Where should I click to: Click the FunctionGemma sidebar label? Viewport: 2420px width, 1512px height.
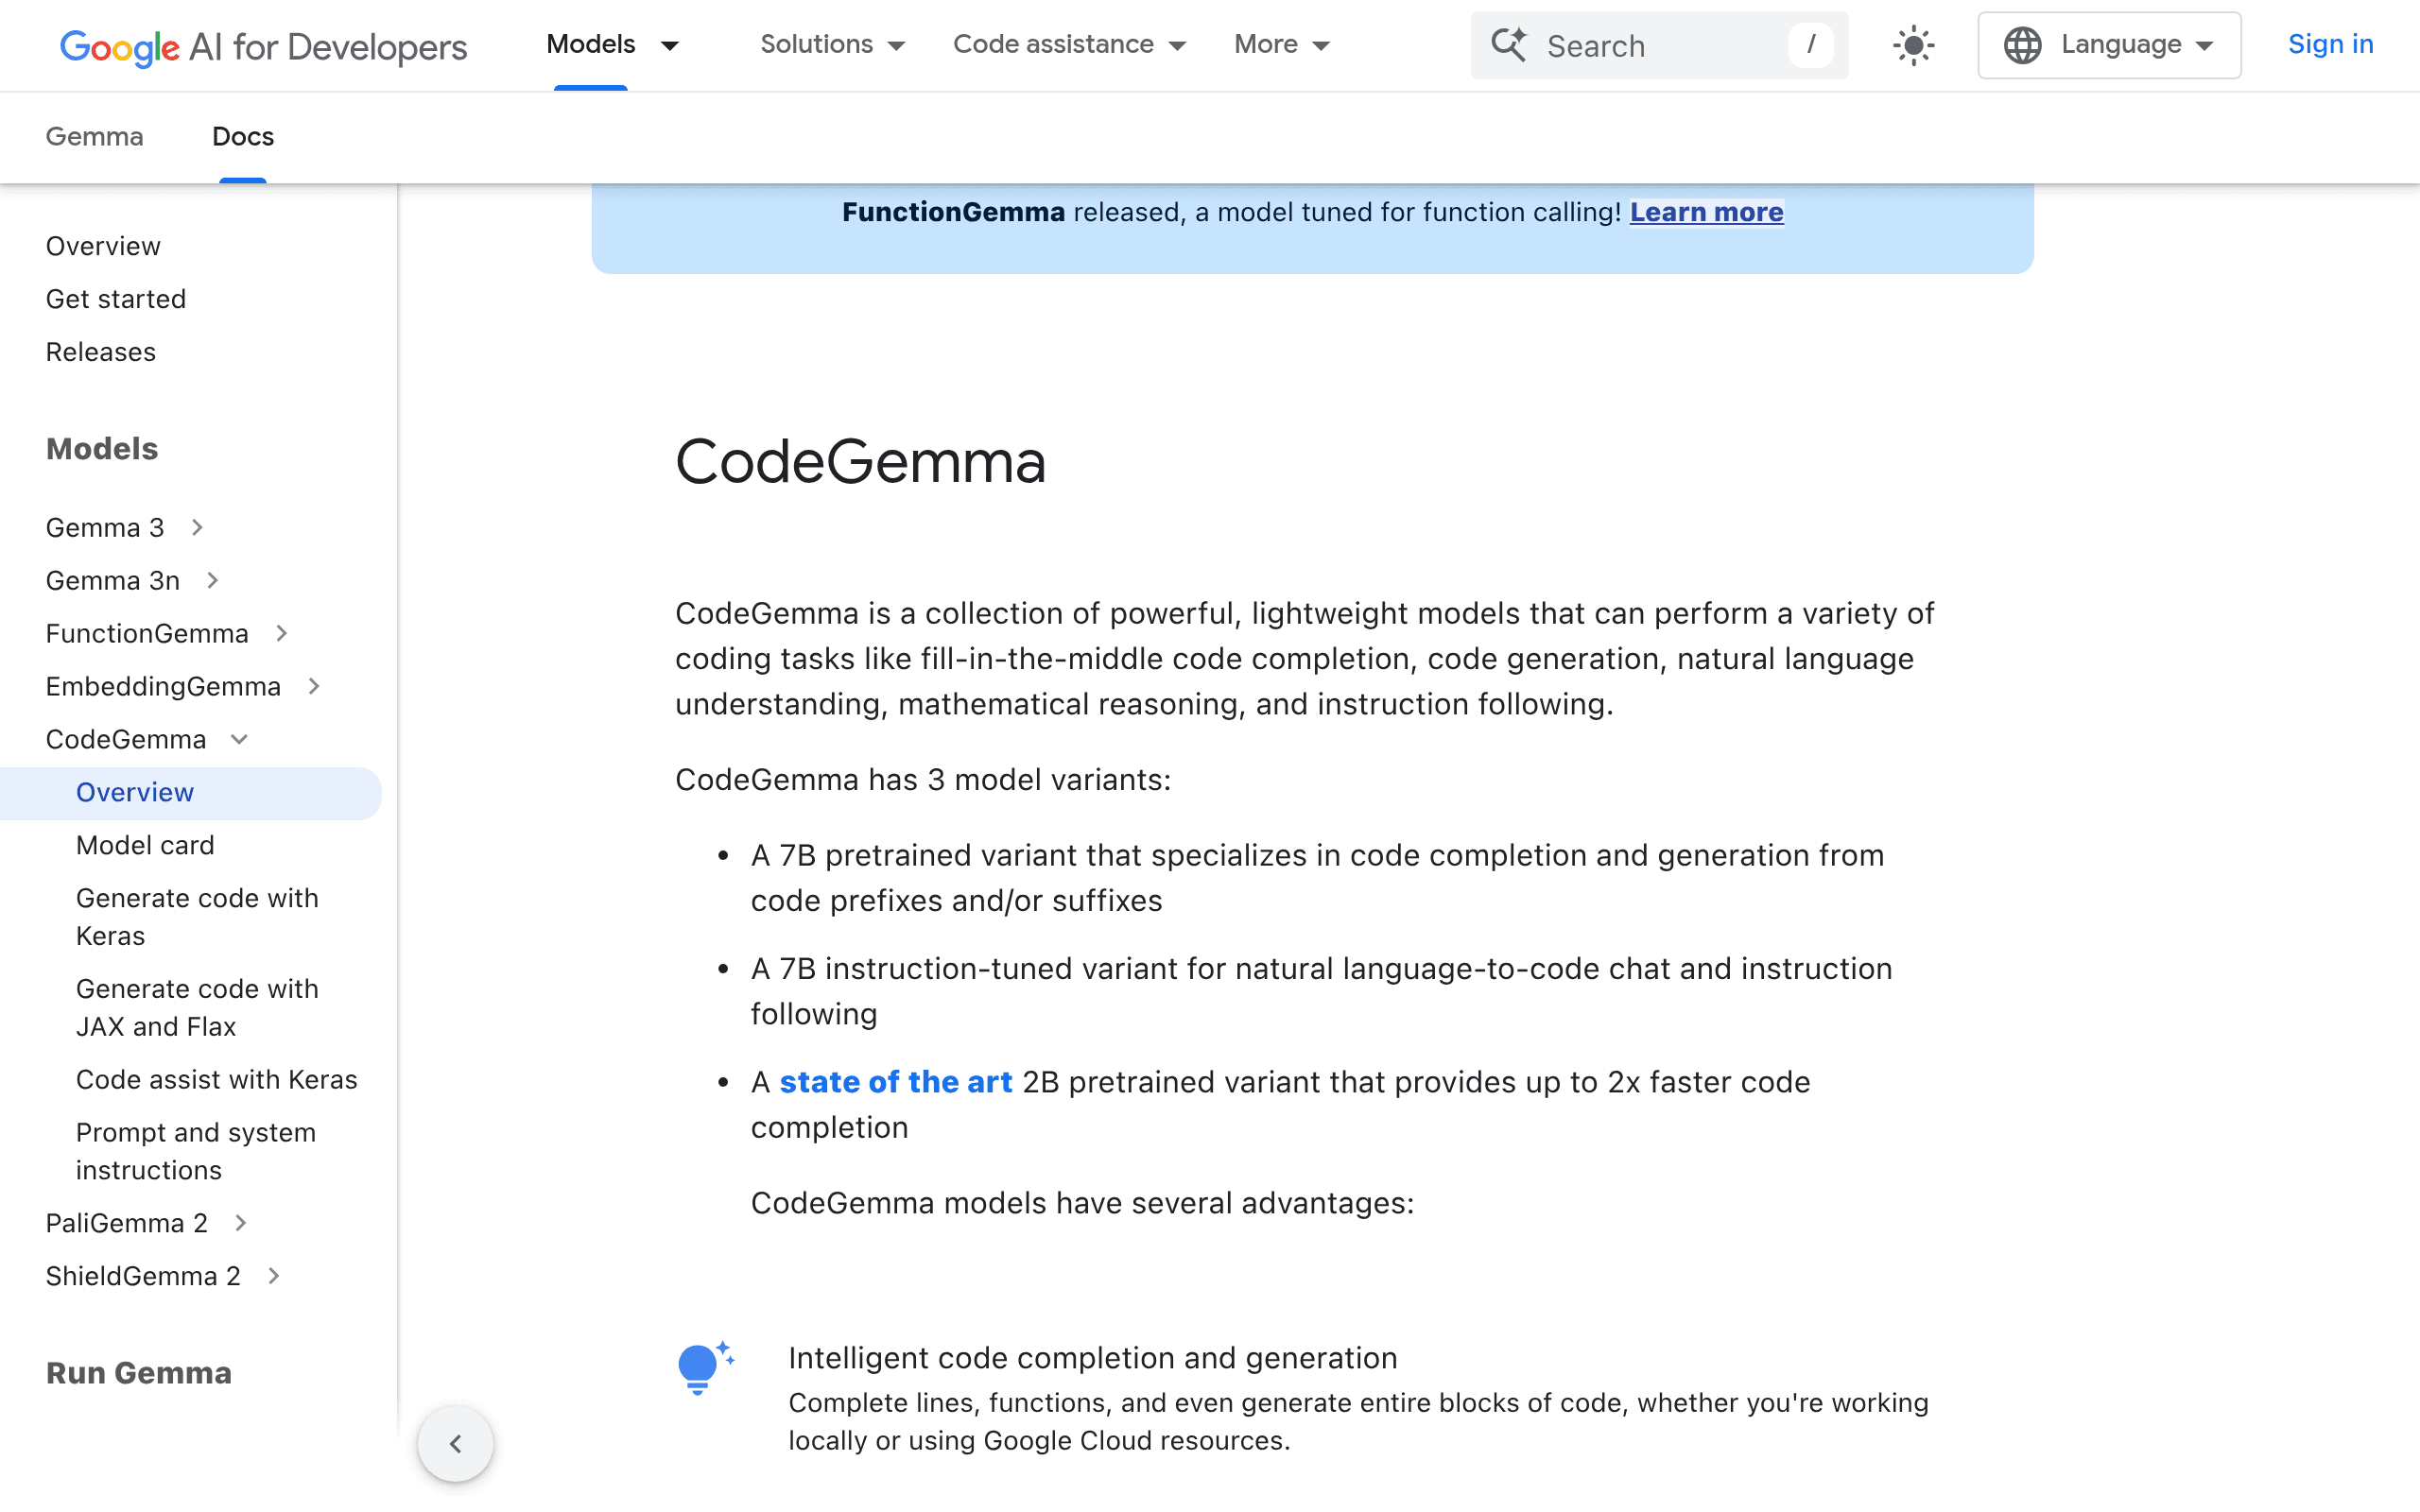pos(147,633)
